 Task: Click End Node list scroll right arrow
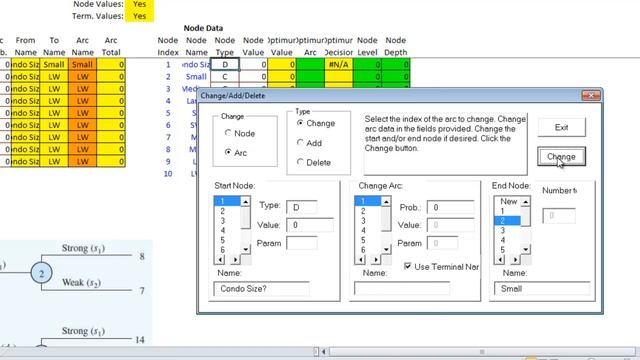click(x=516, y=260)
